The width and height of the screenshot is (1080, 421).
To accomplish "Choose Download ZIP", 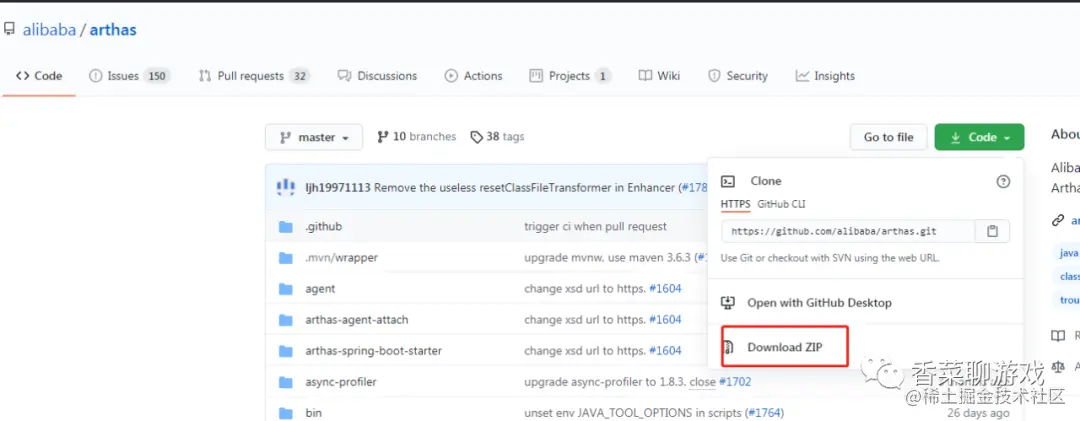I will (785, 347).
